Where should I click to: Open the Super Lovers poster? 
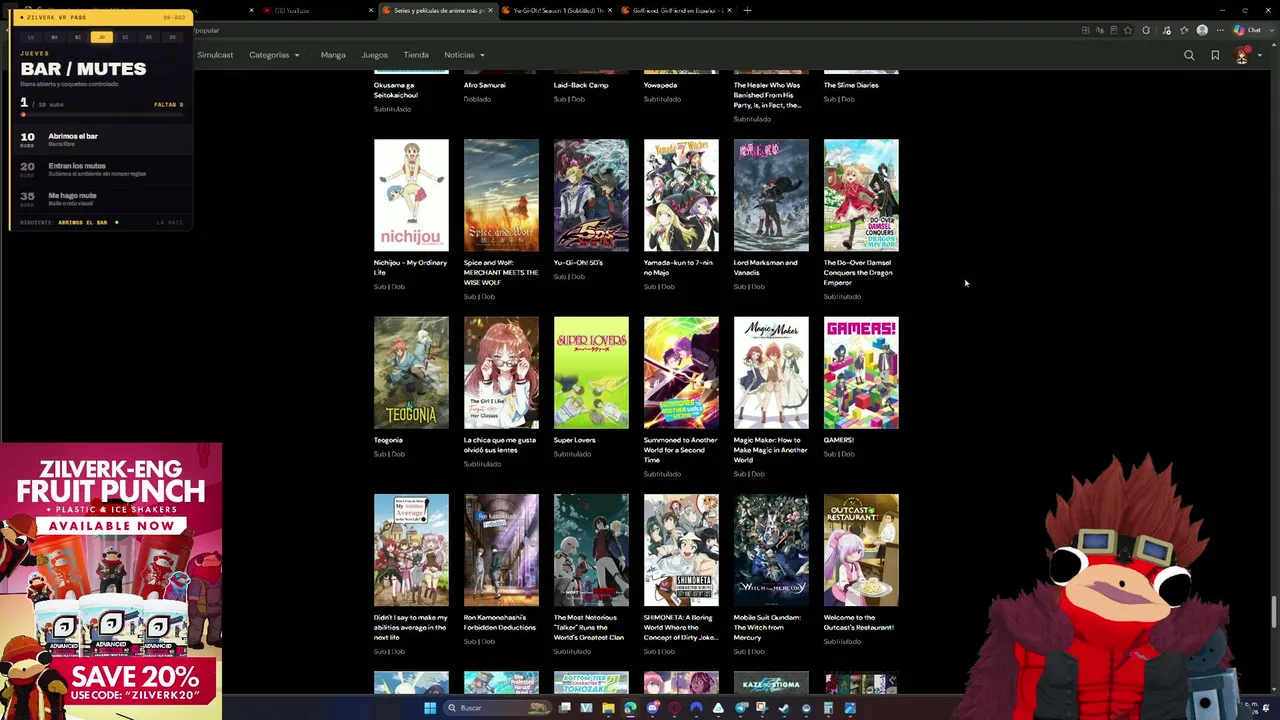point(591,373)
